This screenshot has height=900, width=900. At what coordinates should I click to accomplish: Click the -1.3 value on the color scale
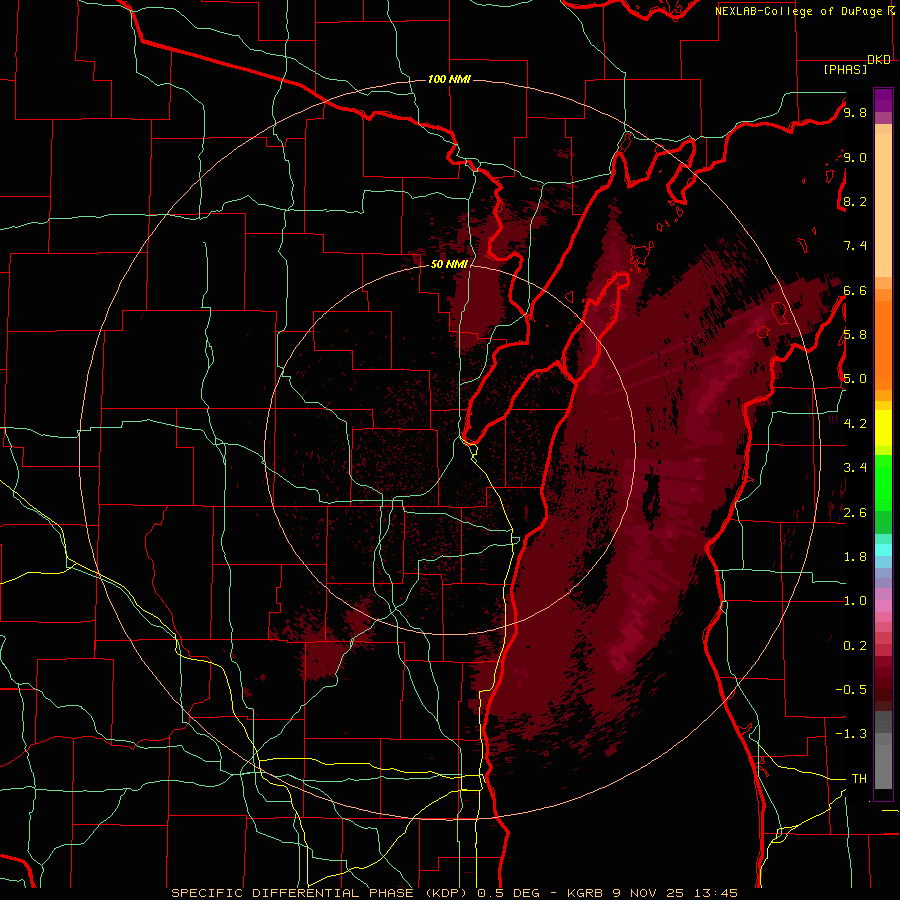click(x=851, y=734)
